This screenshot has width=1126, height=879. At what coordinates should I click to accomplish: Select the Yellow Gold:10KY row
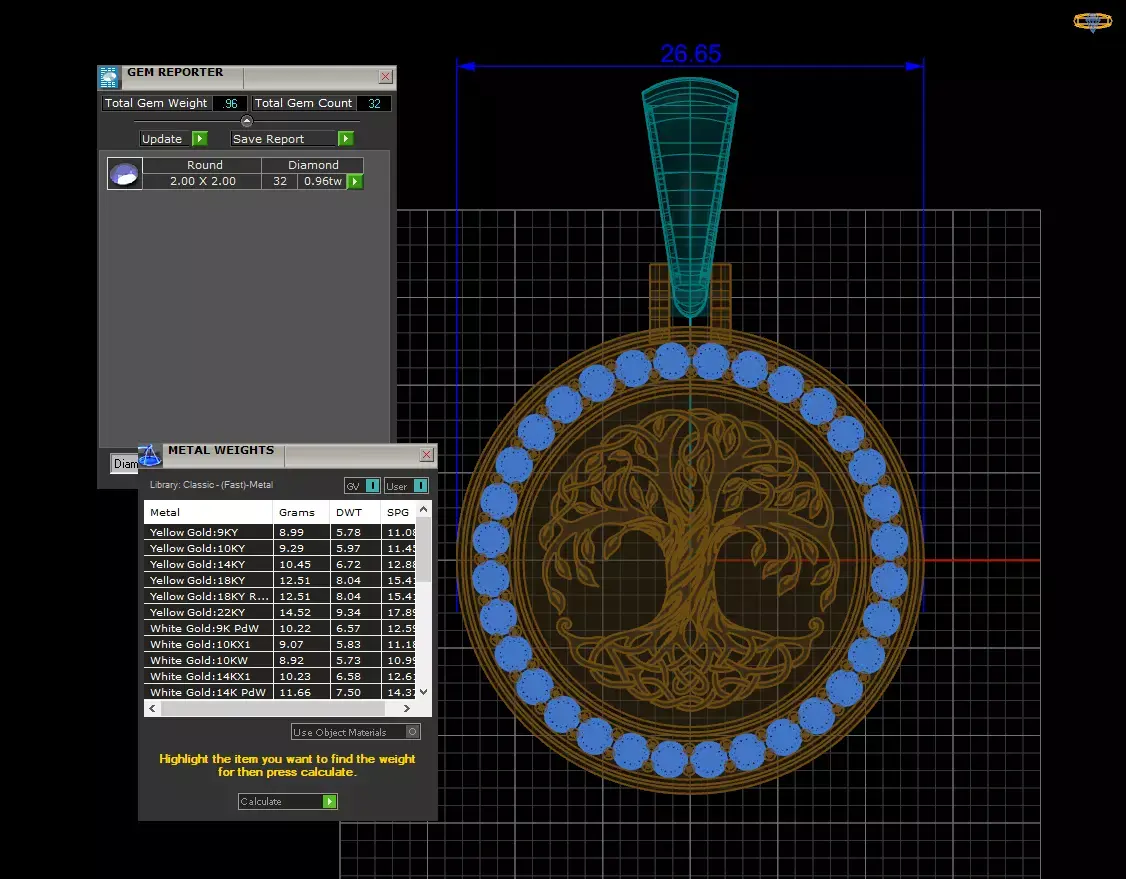pyautogui.click(x=280, y=548)
